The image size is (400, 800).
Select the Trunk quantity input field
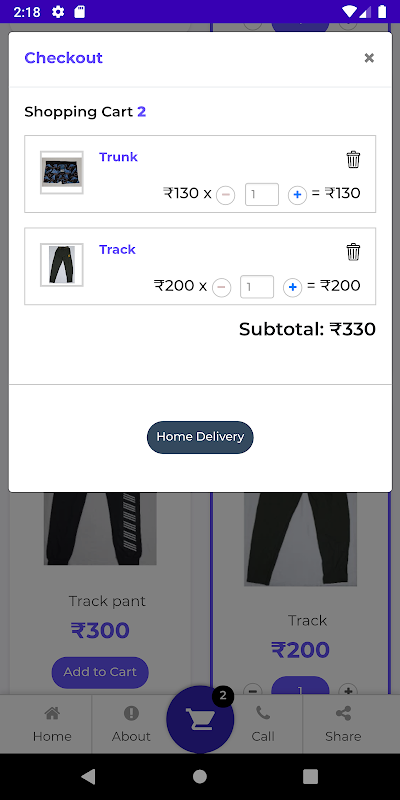click(x=262, y=194)
